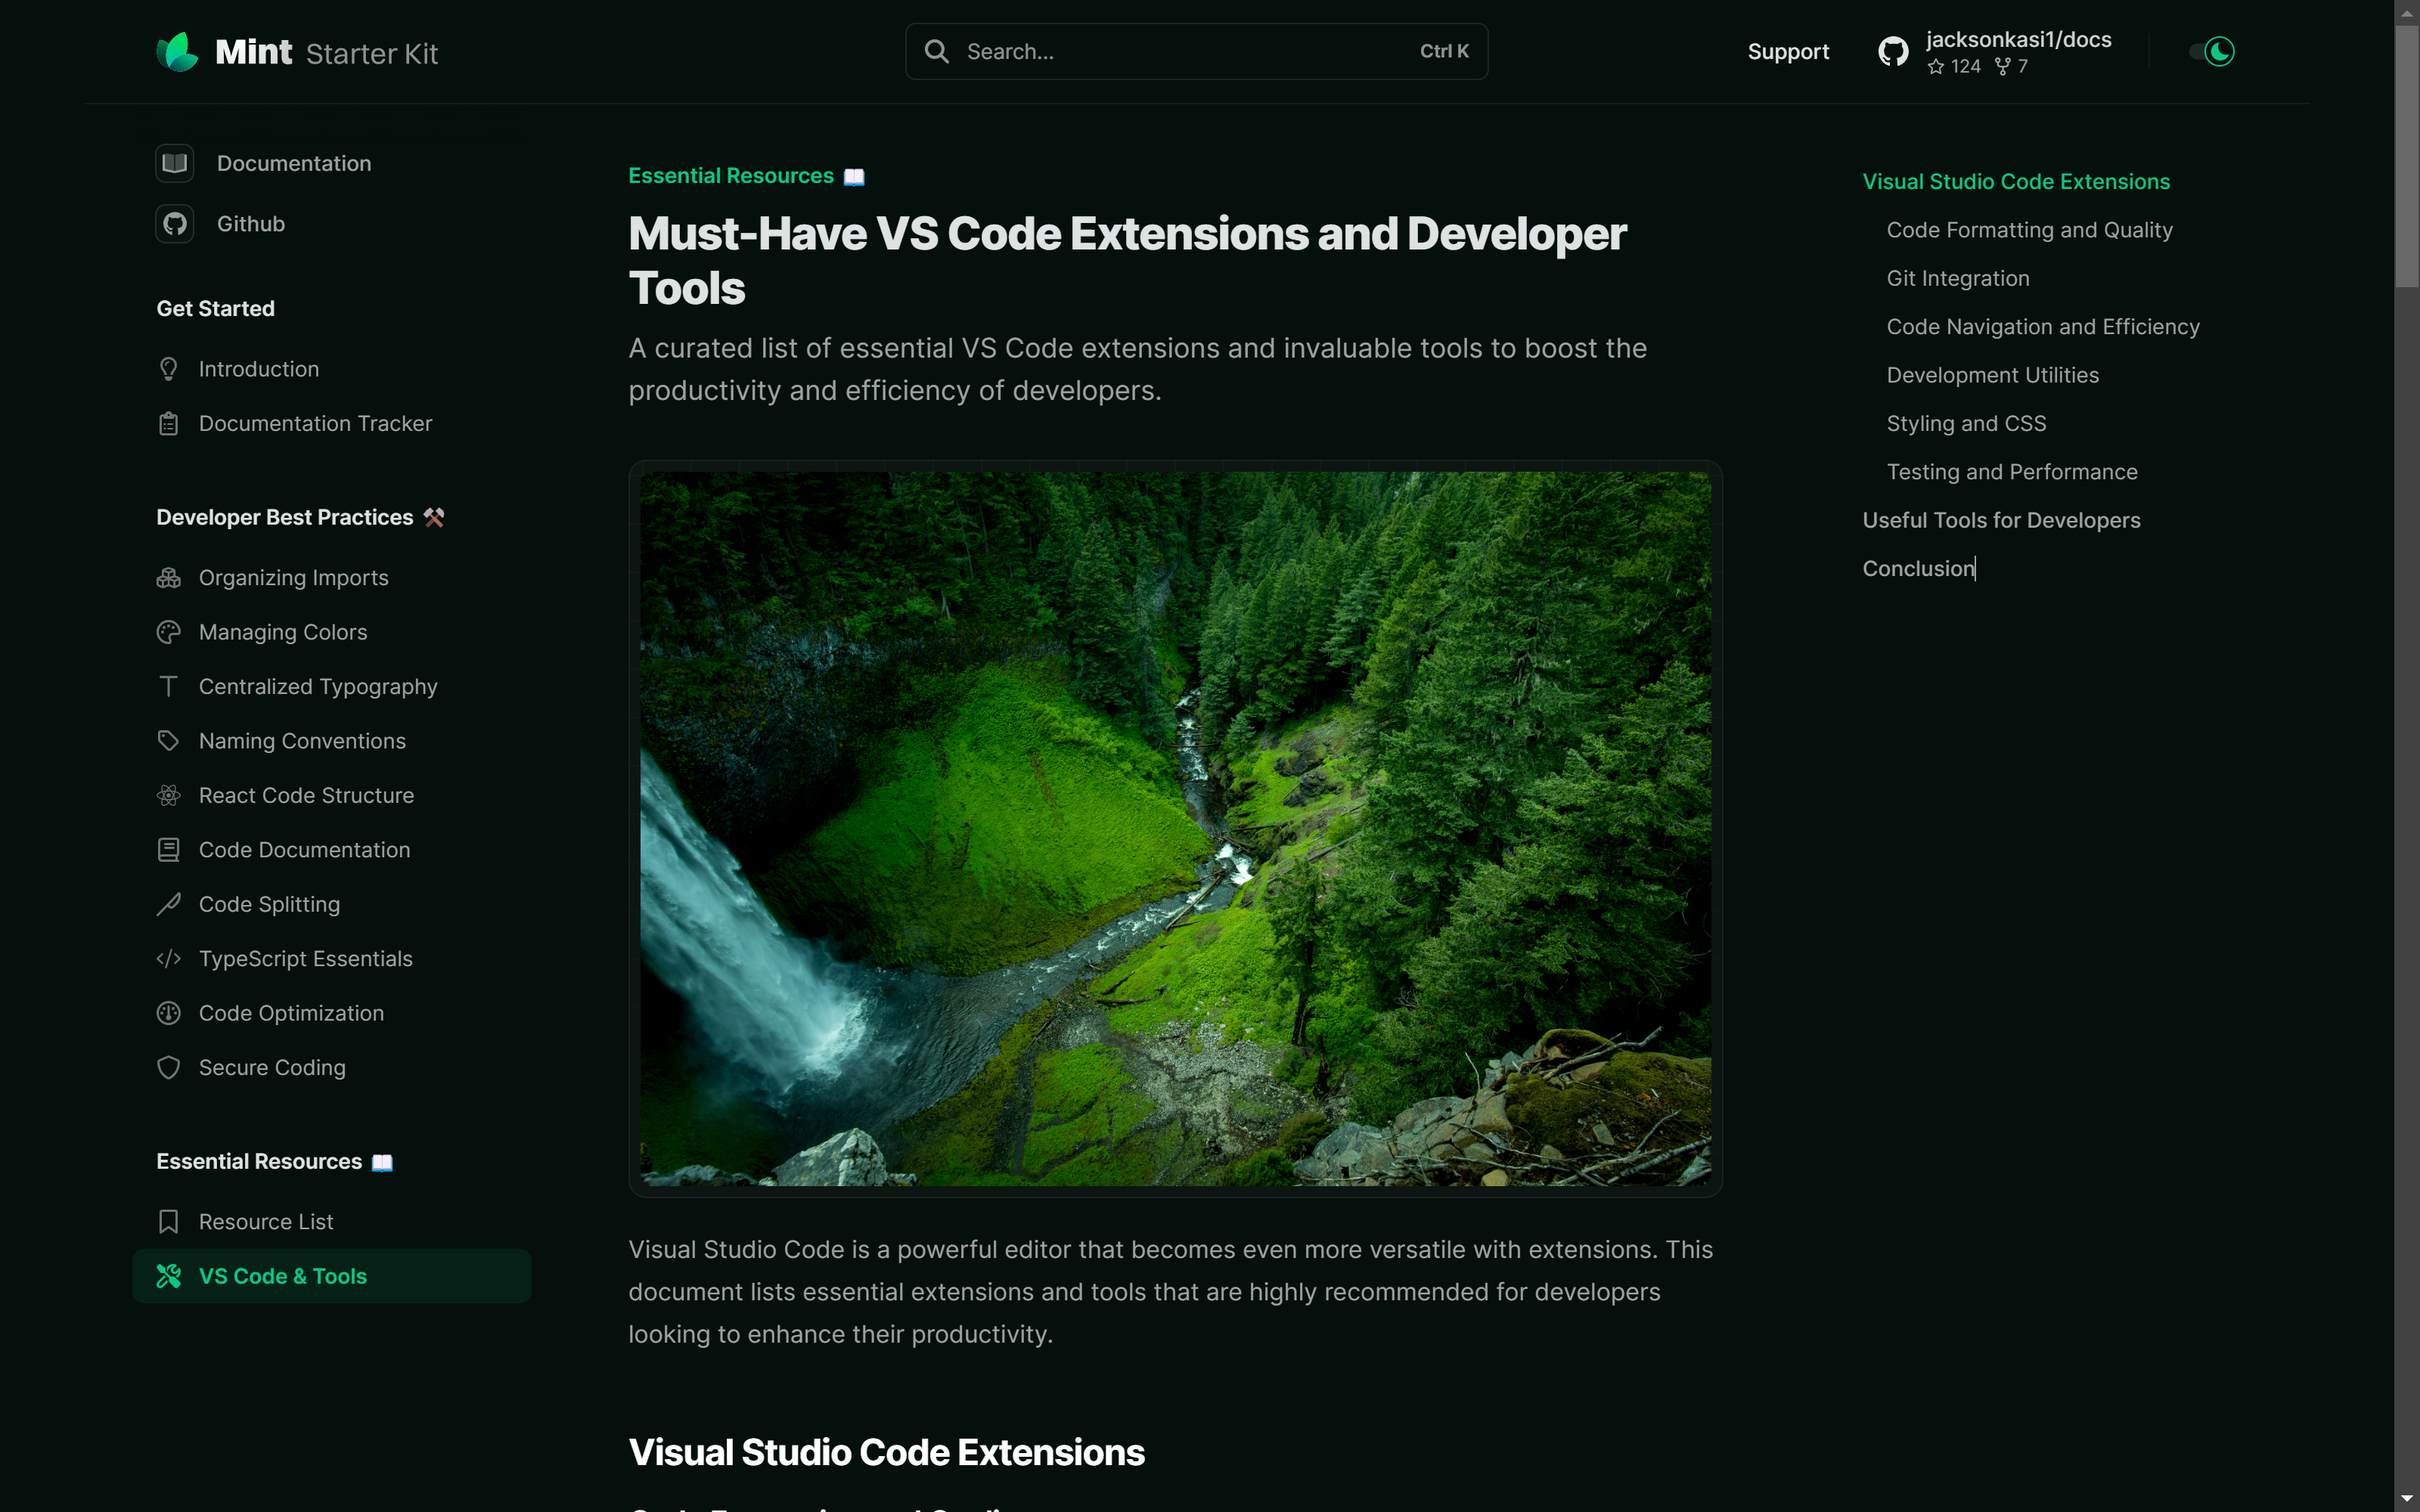This screenshot has width=2420, height=1512.
Task: Click the Essential Resources sidebar section heading
Action: click(x=274, y=1162)
